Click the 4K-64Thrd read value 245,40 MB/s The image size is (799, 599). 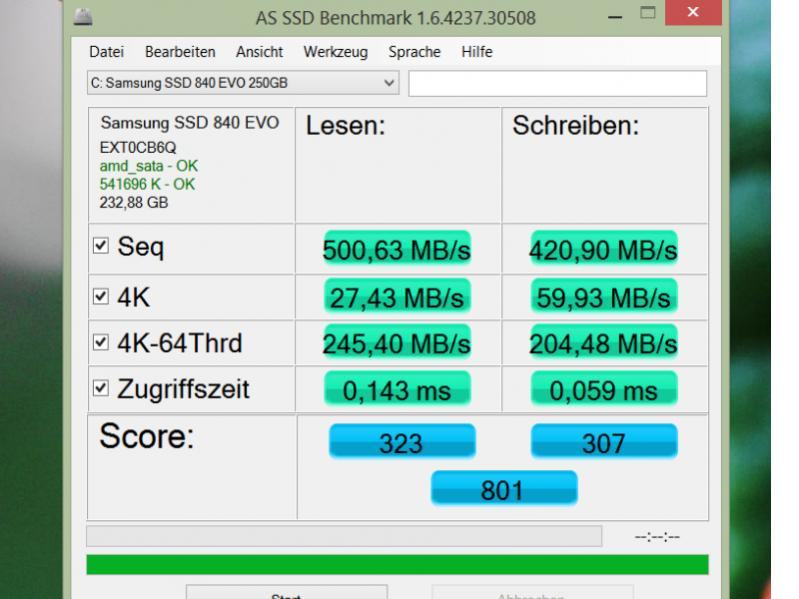(x=397, y=342)
